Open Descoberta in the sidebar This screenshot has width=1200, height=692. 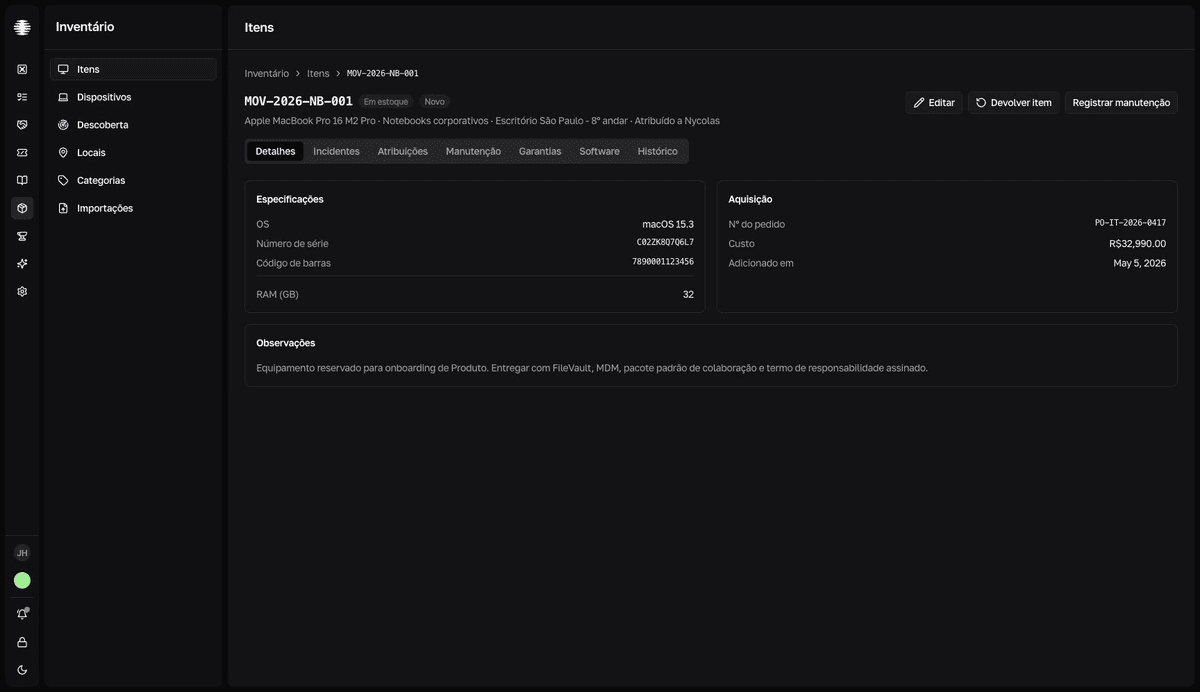[133, 125]
